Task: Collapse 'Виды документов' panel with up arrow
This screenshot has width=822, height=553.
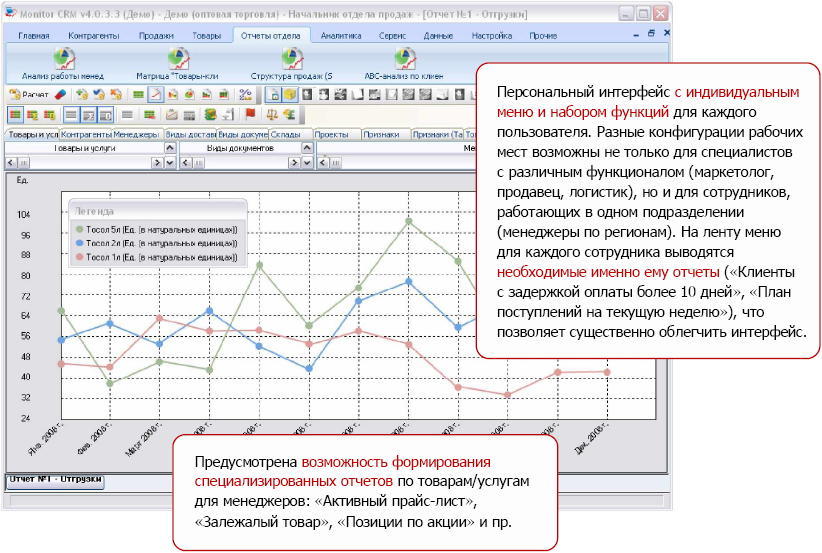Action: click(x=308, y=148)
